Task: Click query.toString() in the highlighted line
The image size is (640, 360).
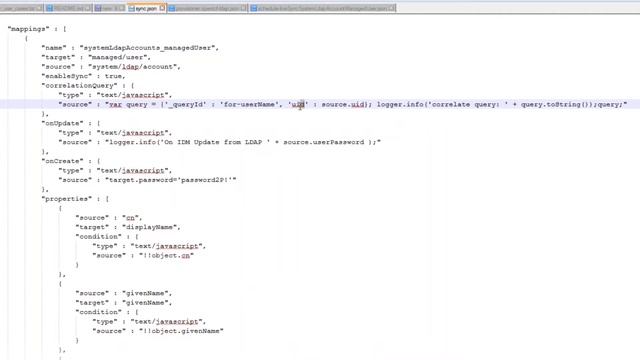Action: (x=556, y=104)
